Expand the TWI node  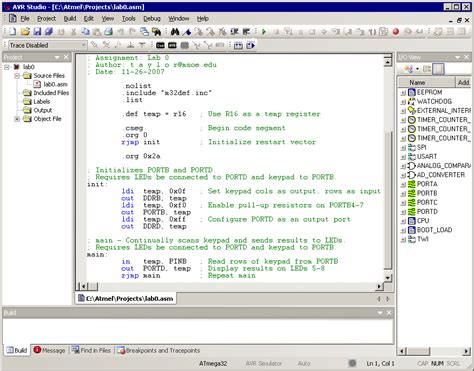coord(403,239)
